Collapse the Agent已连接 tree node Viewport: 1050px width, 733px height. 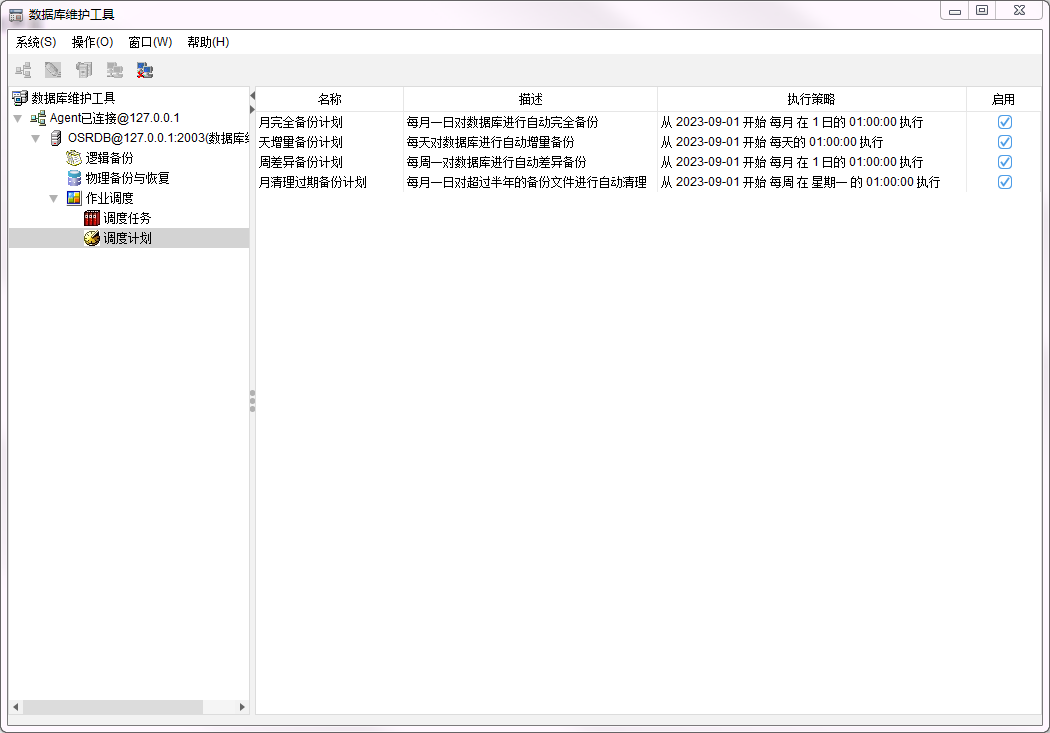click(18, 118)
